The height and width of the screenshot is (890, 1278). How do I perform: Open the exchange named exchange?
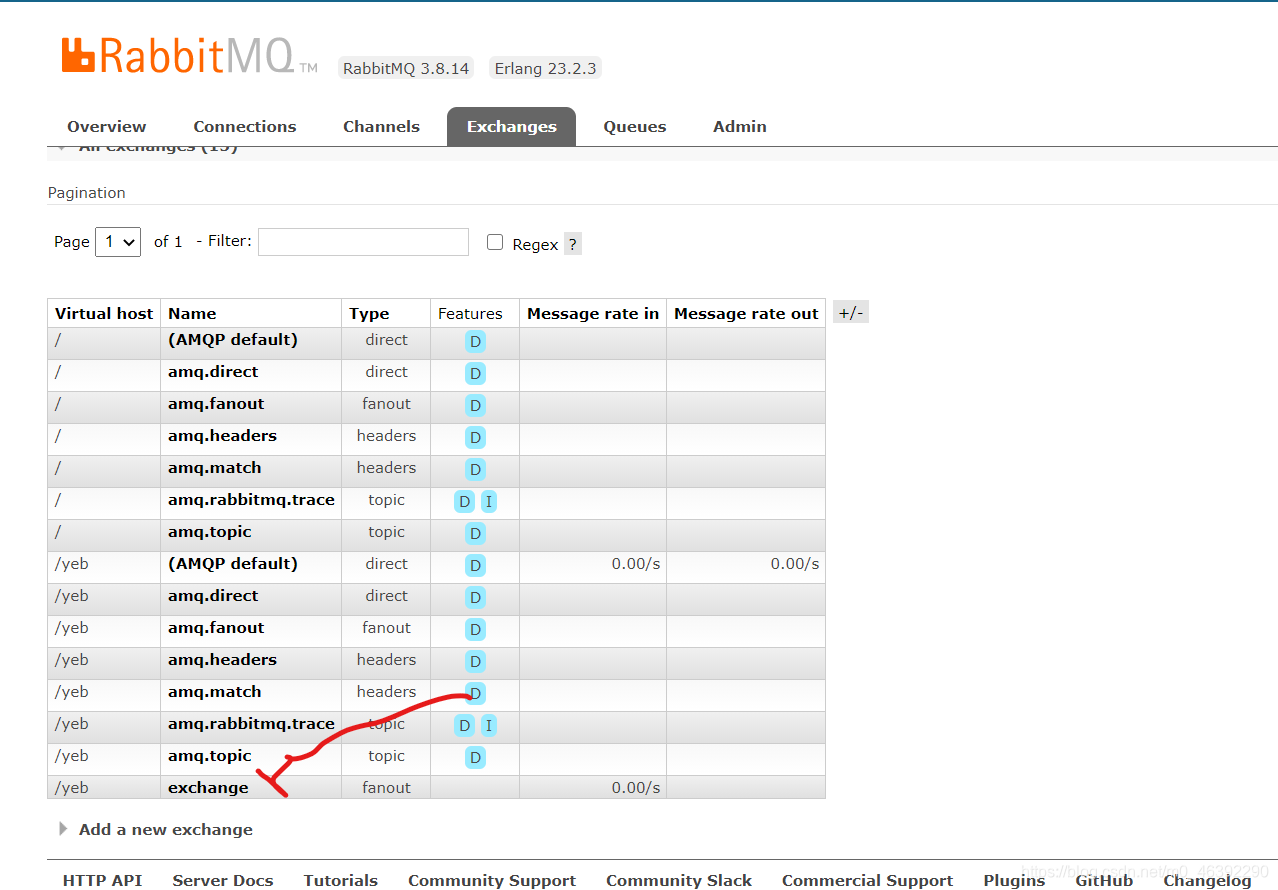coord(208,788)
